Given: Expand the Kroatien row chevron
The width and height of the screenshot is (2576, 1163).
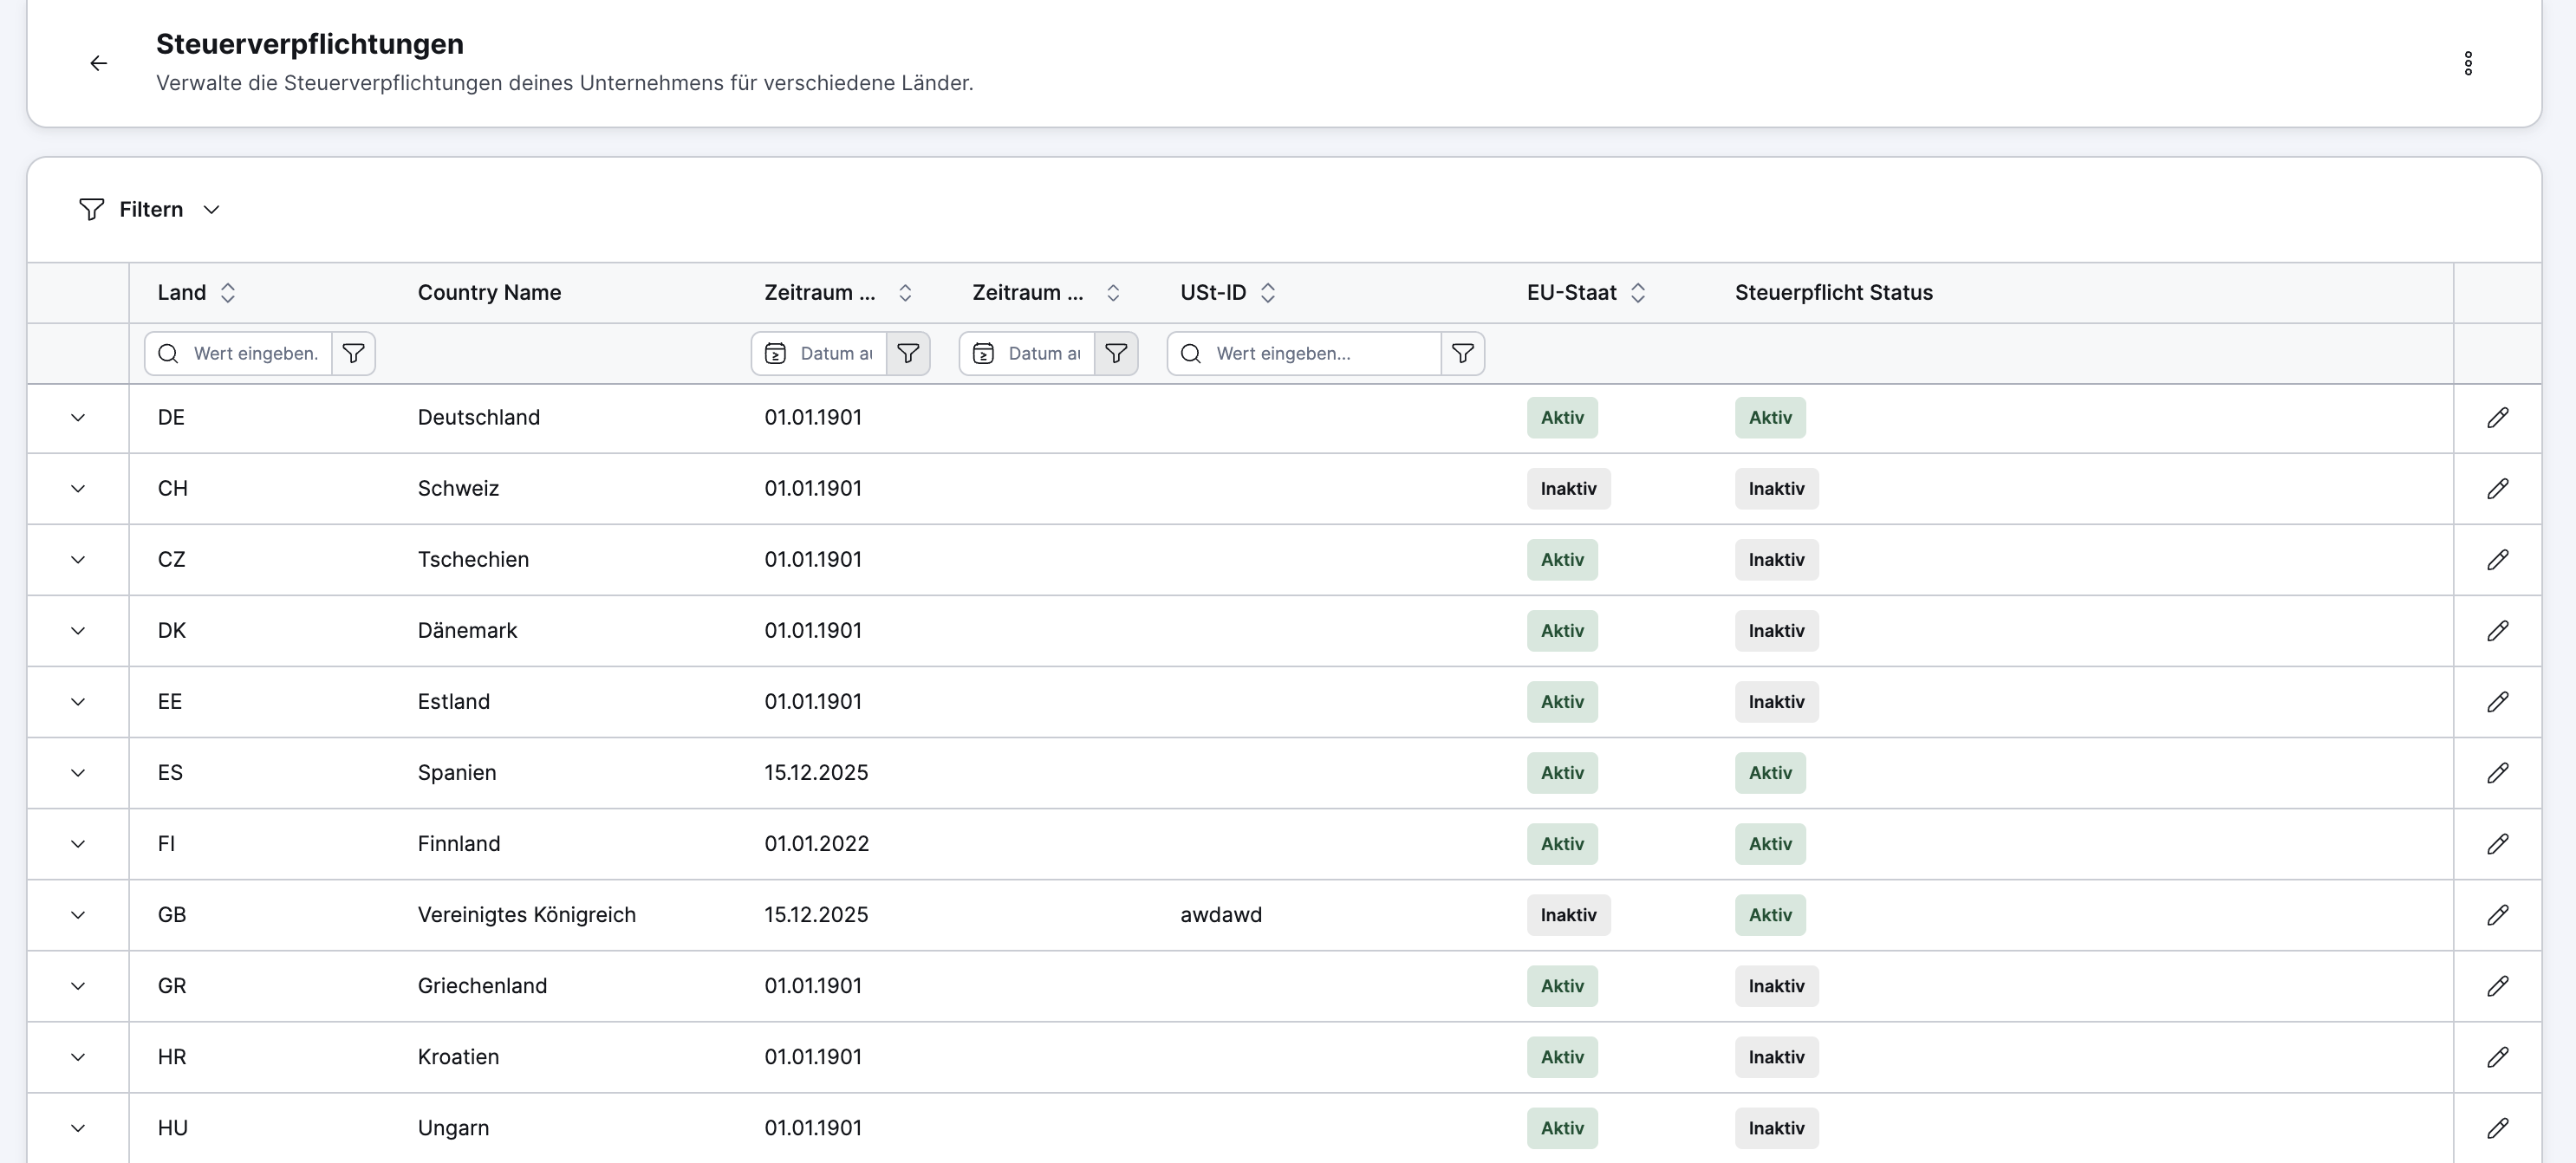Looking at the screenshot, I should point(78,1057).
